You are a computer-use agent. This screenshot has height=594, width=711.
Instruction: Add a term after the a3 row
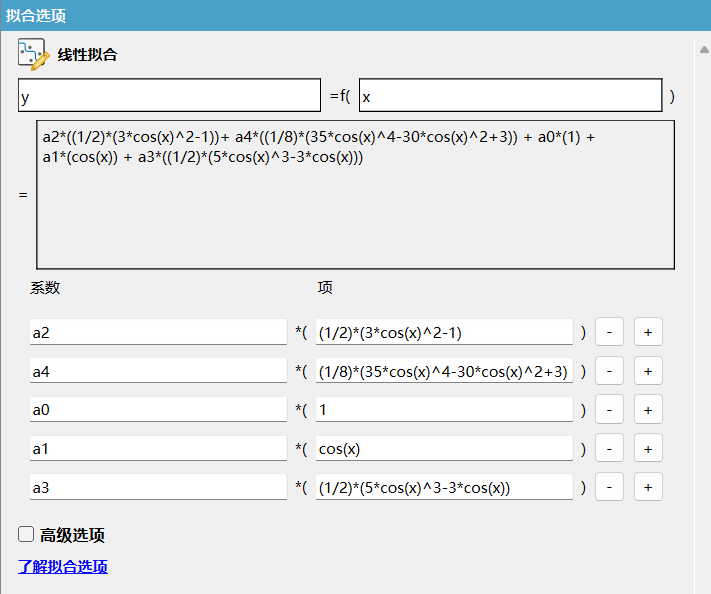[x=648, y=488]
